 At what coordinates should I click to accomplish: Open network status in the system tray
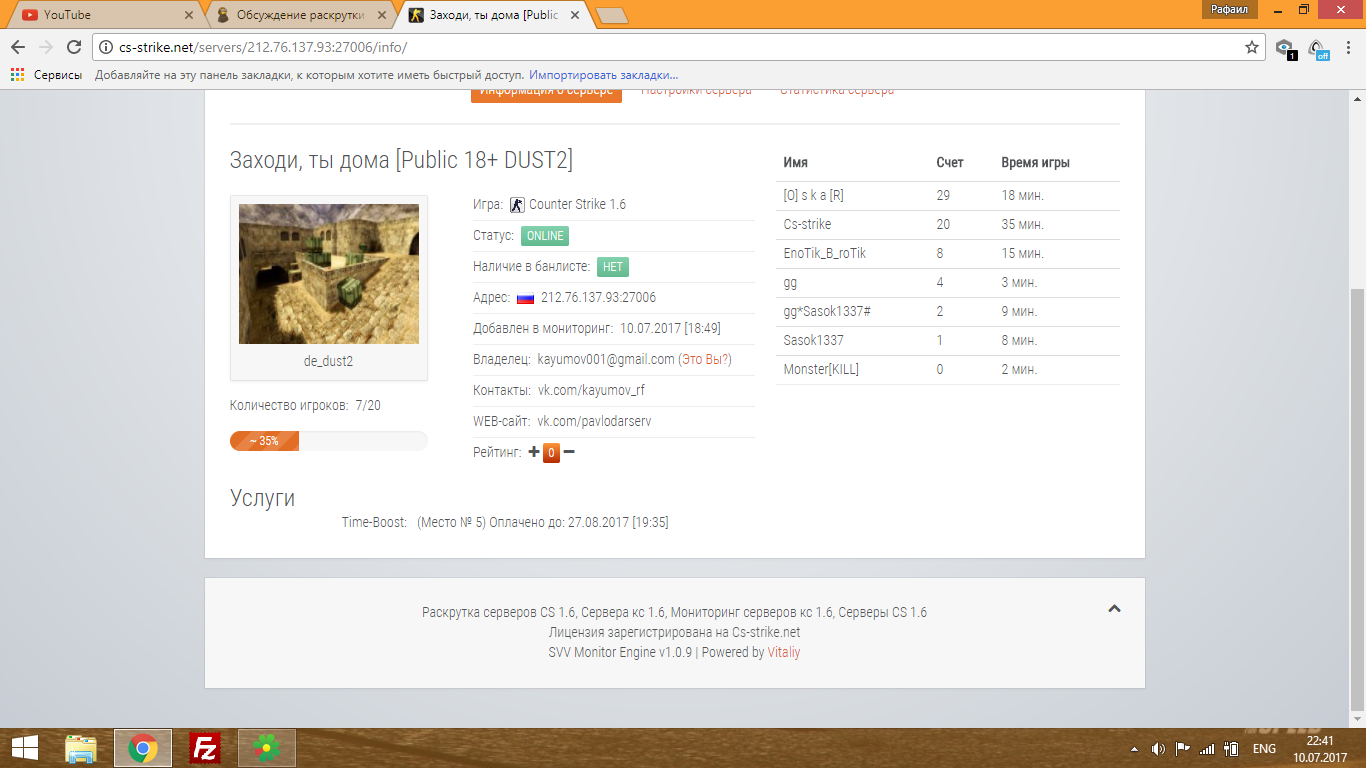1207,749
